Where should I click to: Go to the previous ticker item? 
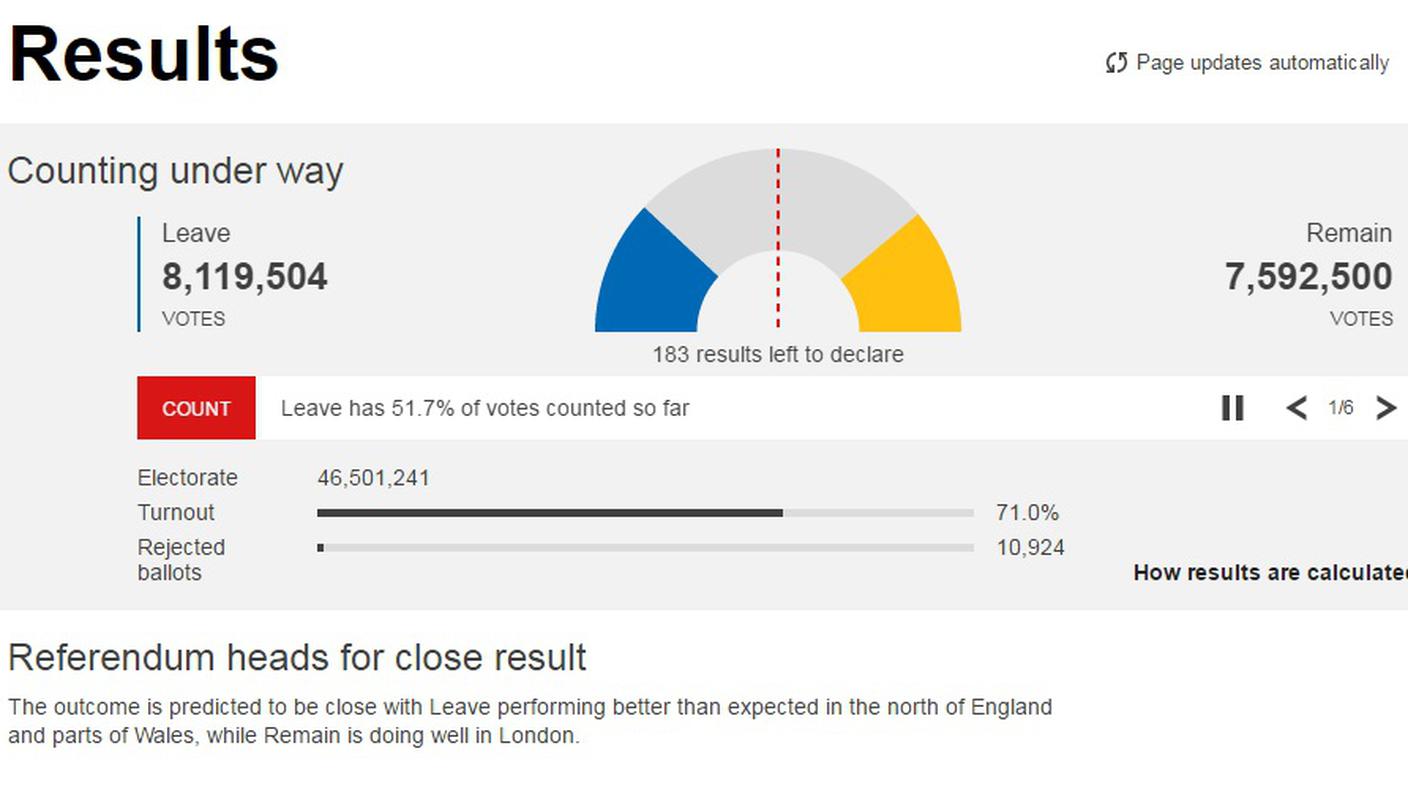pyautogui.click(x=1297, y=408)
